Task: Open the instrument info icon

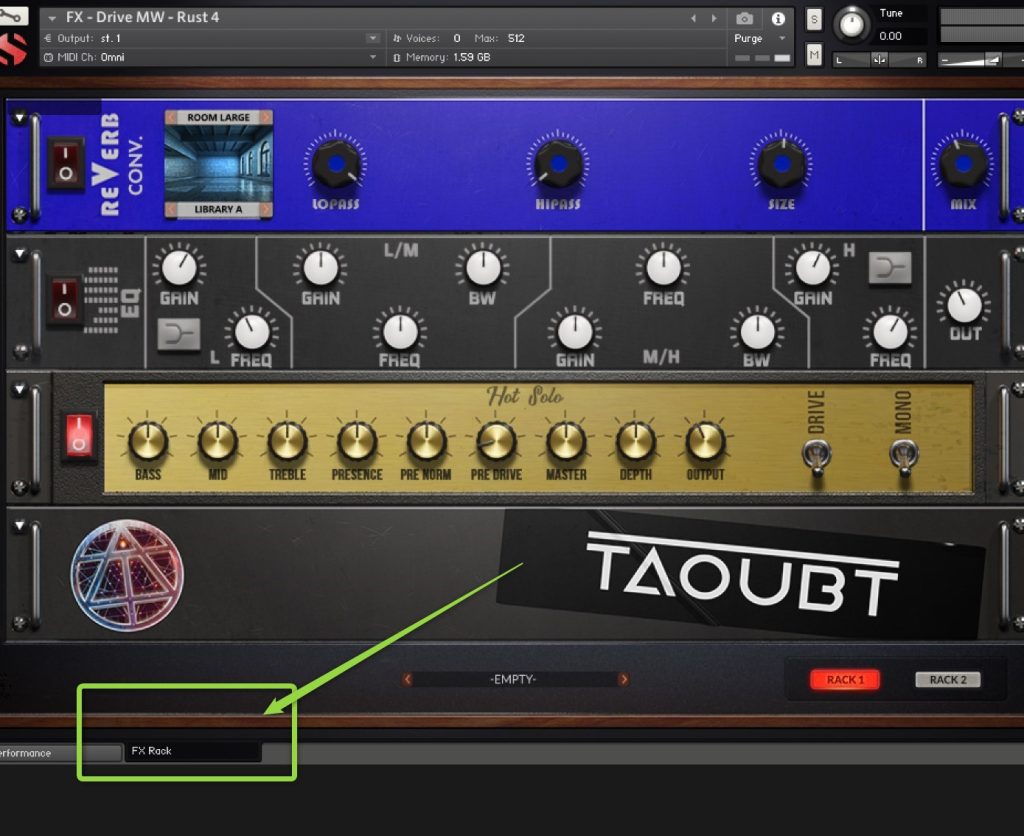Action: point(778,18)
